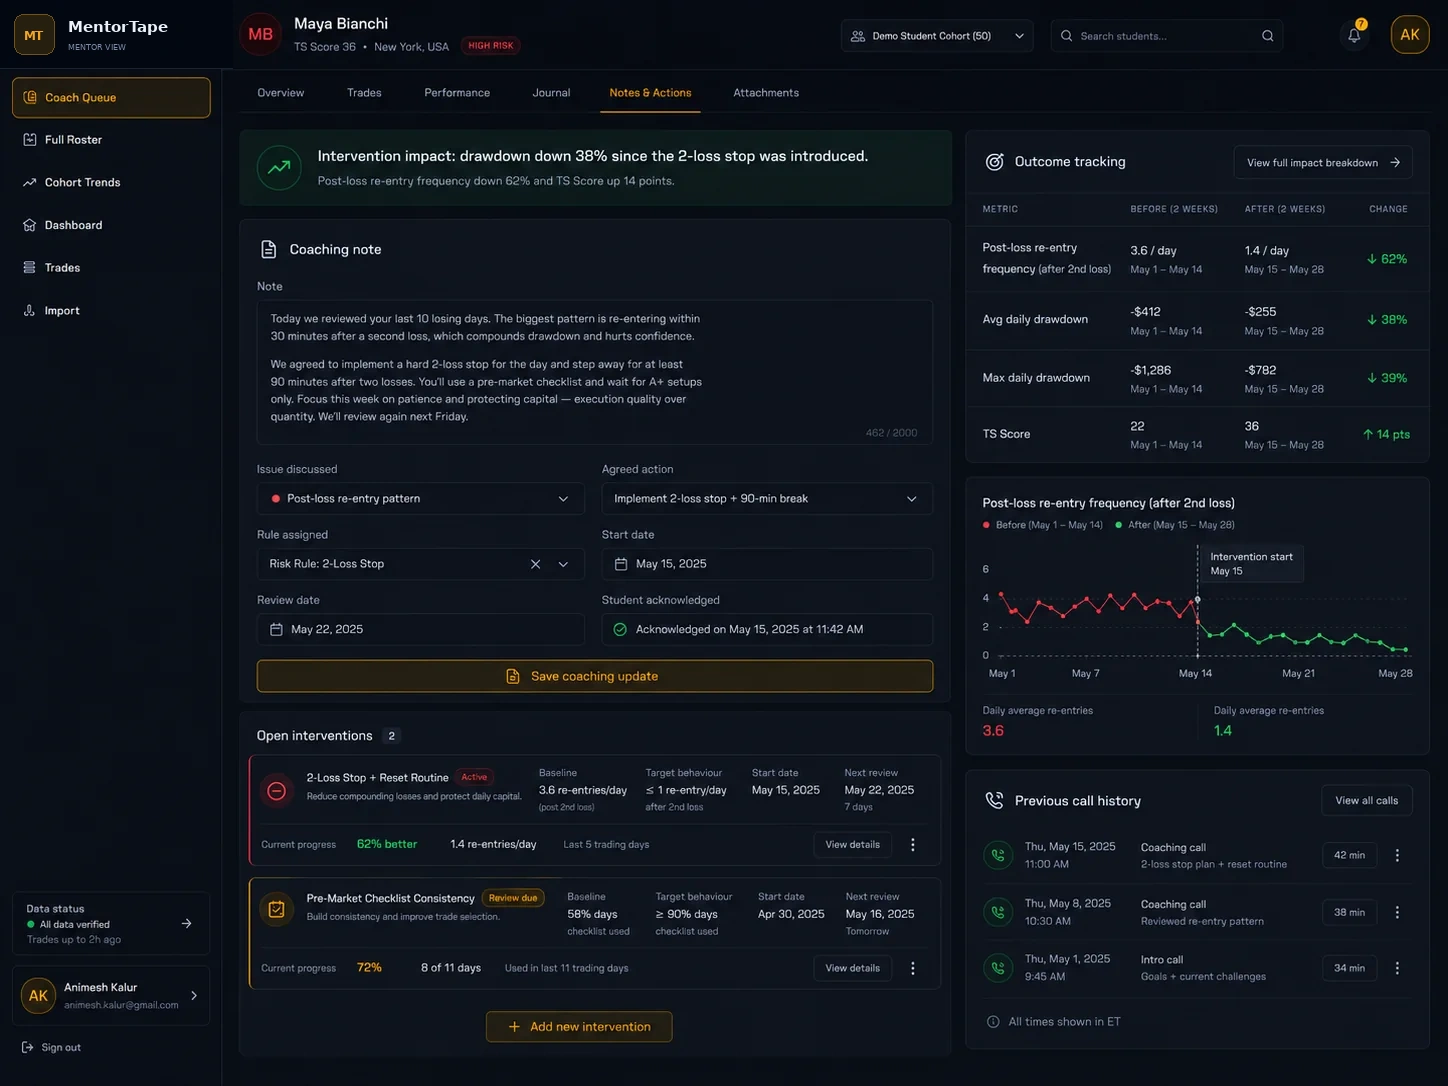Open the notifications bell icon
Image resolution: width=1448 pixels, height=1086 pixels.
point(1354,35)
